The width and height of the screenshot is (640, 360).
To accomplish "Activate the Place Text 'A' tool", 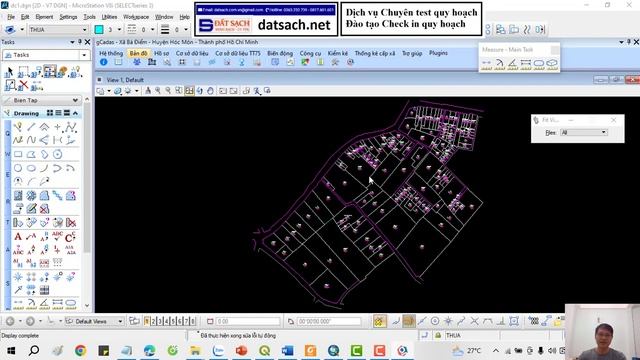I will (x=18, y=236).
